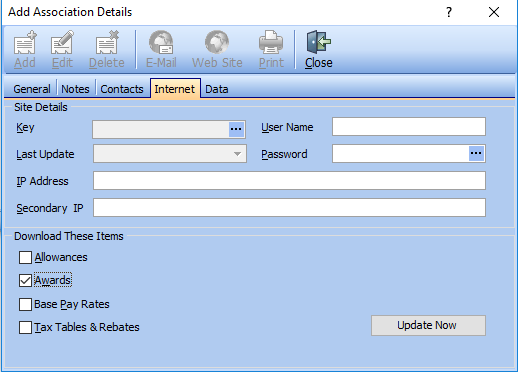
Task: Tick the Base Pay Rates checkbox
Action: pos(25,304)
